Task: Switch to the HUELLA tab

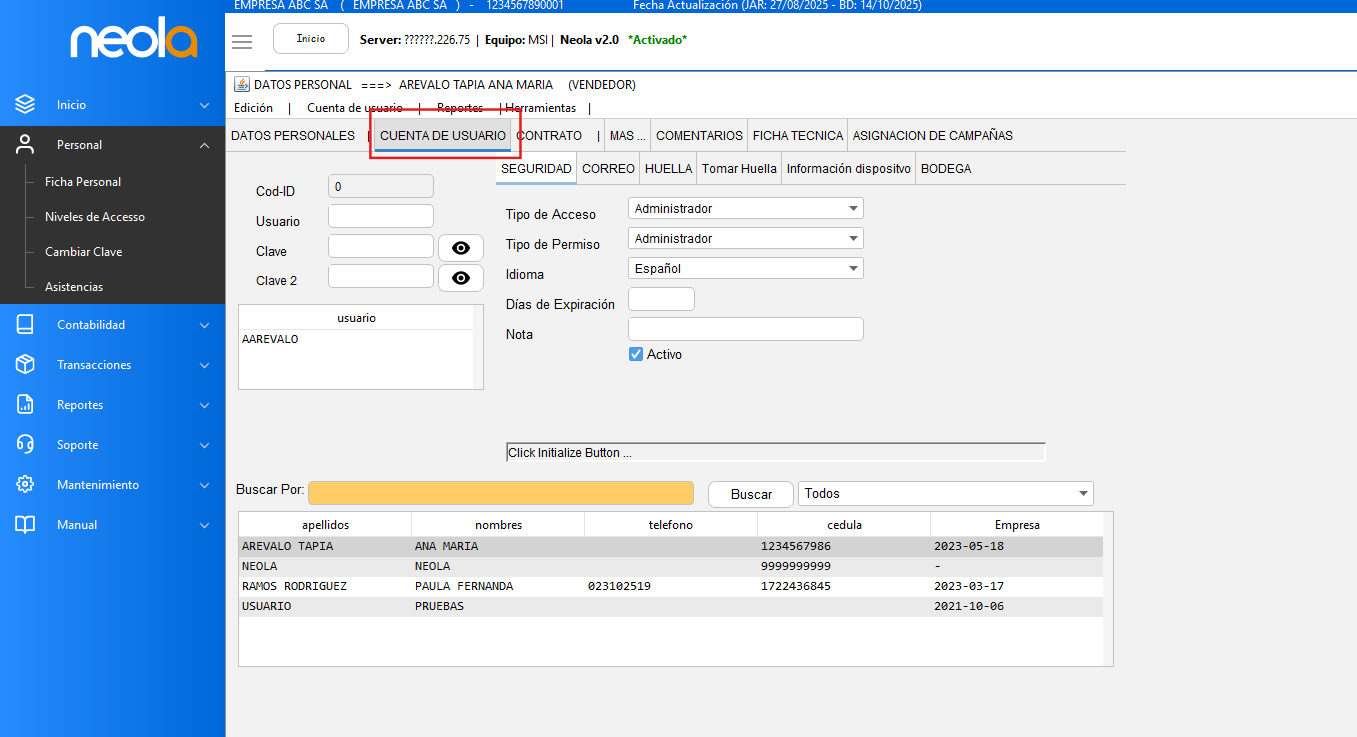Action: click(x=668, y=169)
